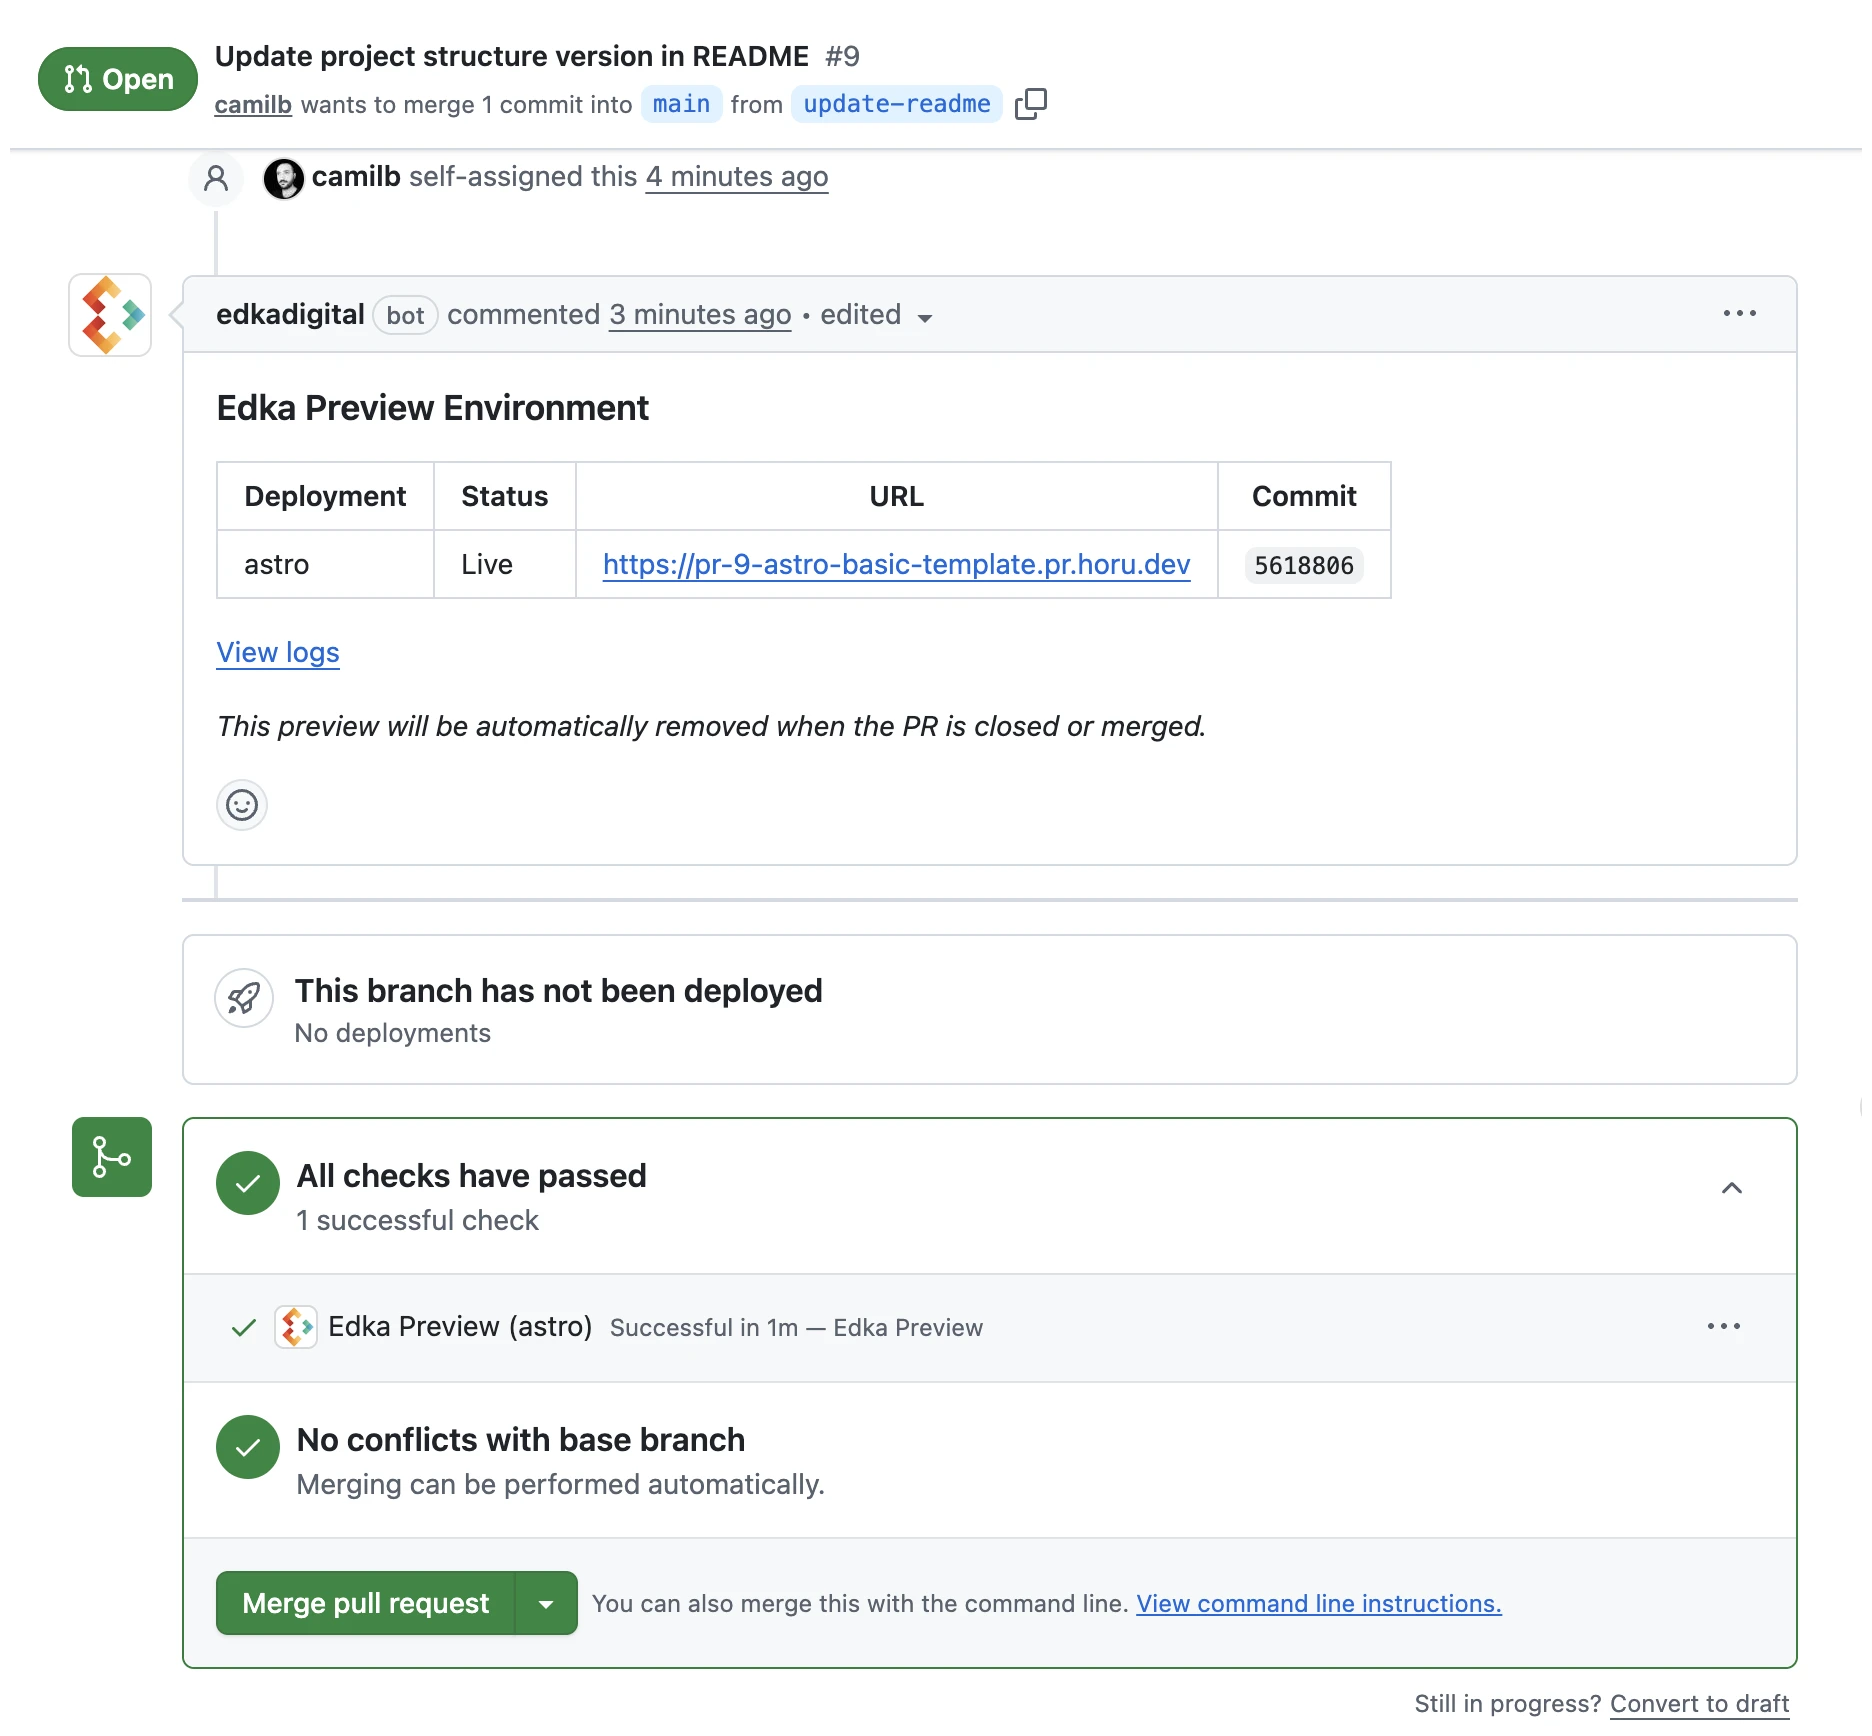Click the Edka Preview check logo
This screenshot has height=1736, width=1872.
pos(296,1327)
